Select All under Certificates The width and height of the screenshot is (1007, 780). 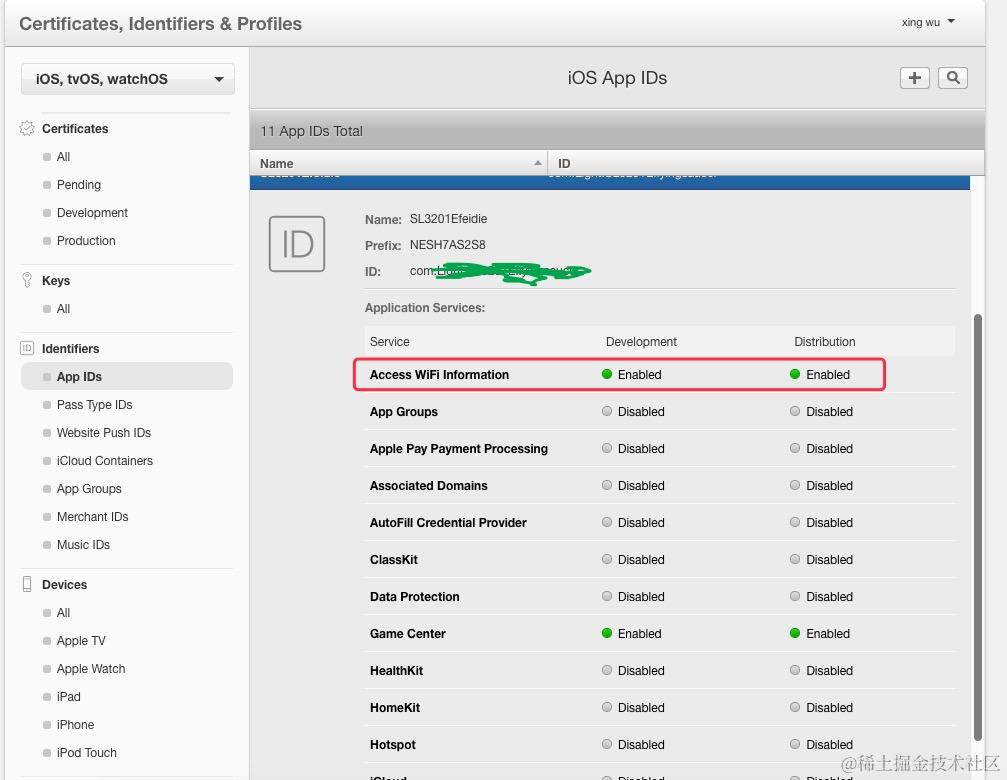(x=64, y=157)
